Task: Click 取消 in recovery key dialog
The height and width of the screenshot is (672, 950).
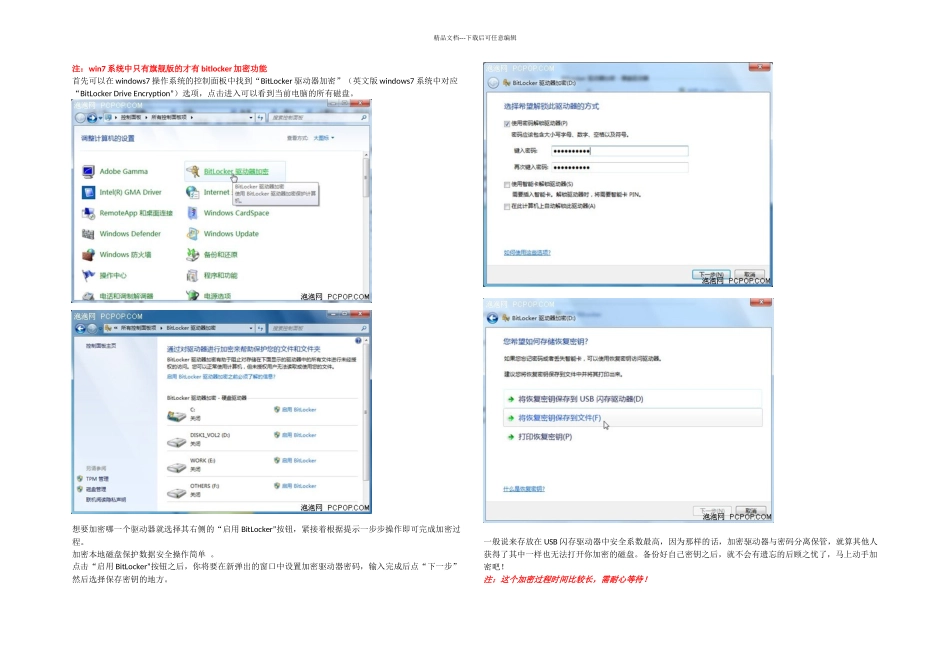Action: tap(751, 511)
